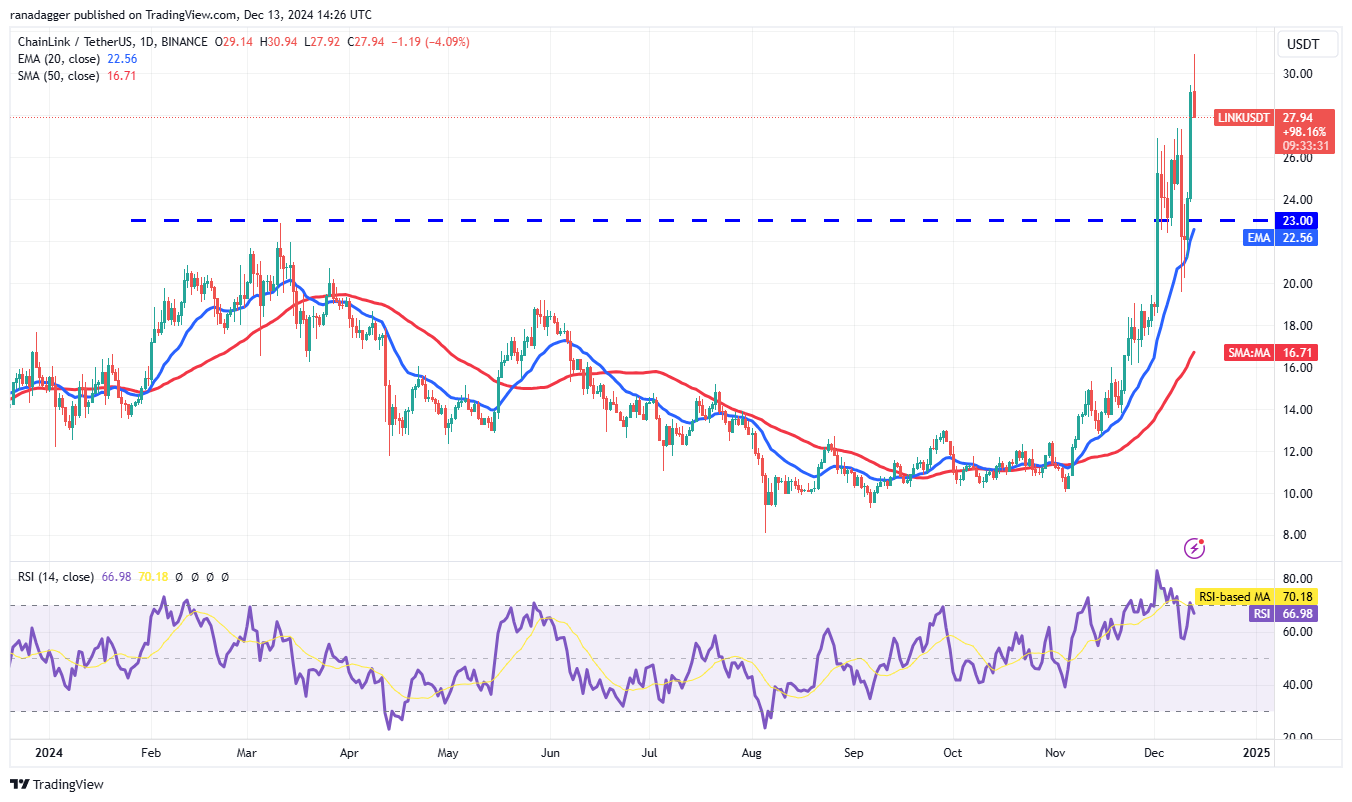Click the +98.16% label on price scale
The height and width of the screenshot is (802, 1352).
click(1305, 131)
